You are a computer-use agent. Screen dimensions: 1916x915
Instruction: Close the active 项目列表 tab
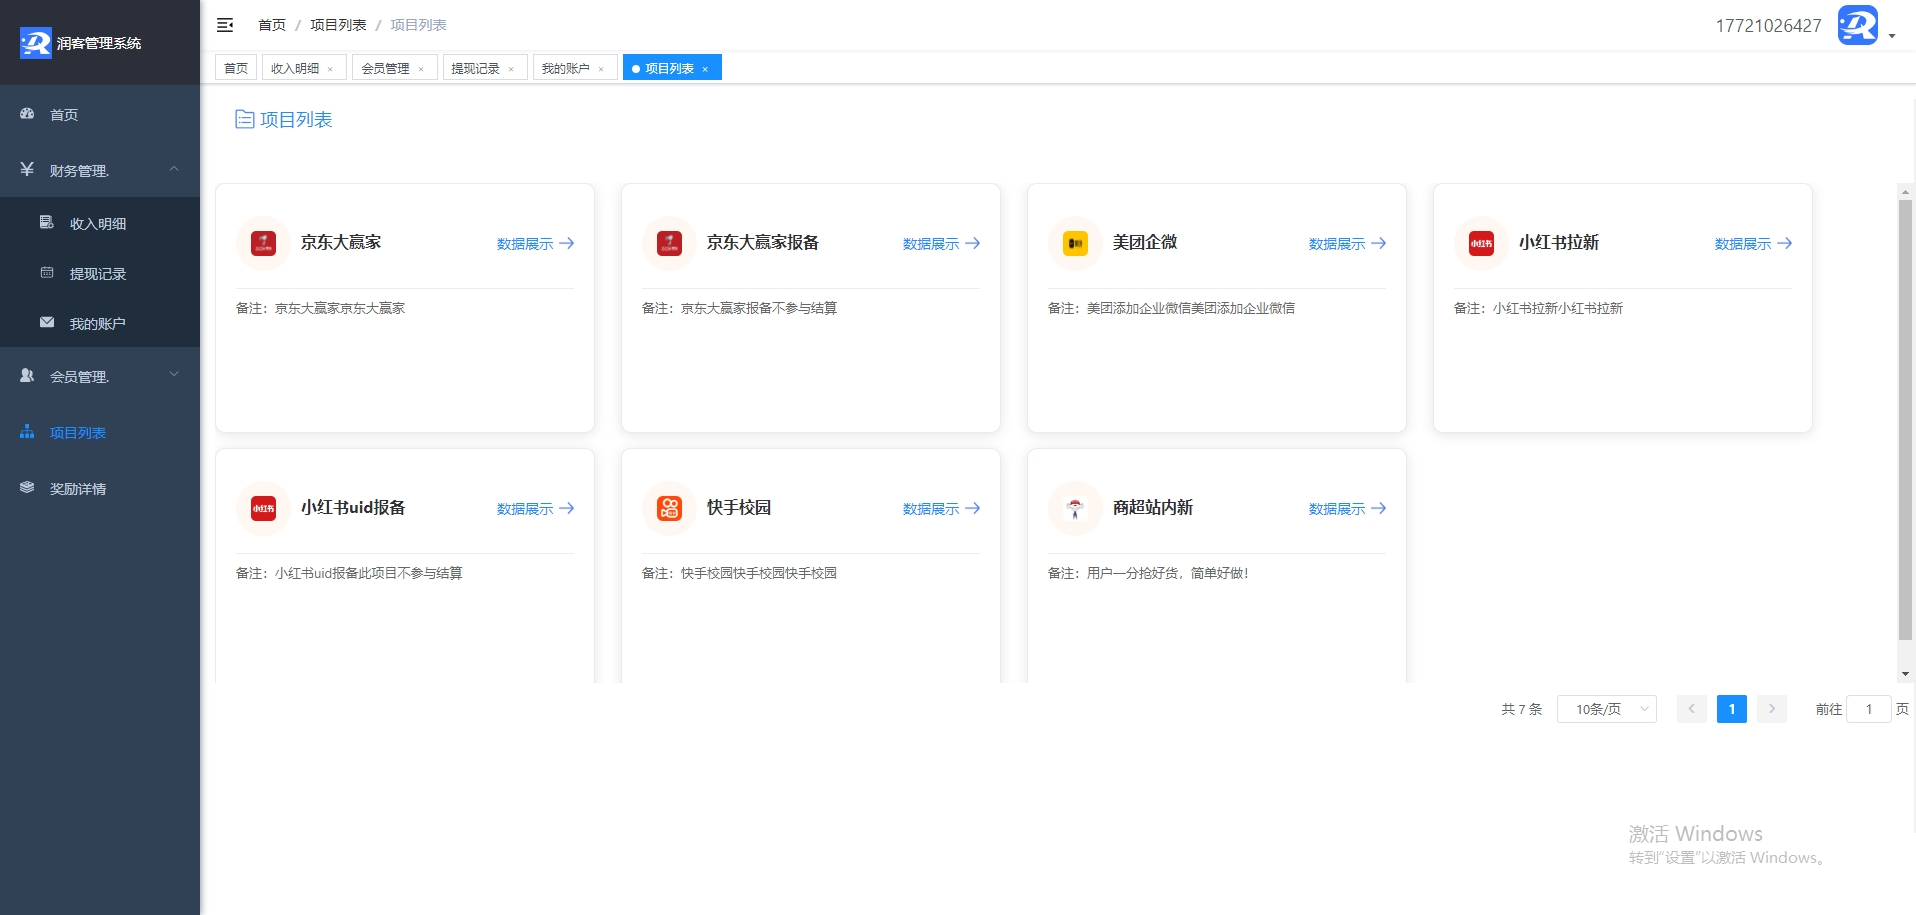pyautogui.click(x=705, y=69)
